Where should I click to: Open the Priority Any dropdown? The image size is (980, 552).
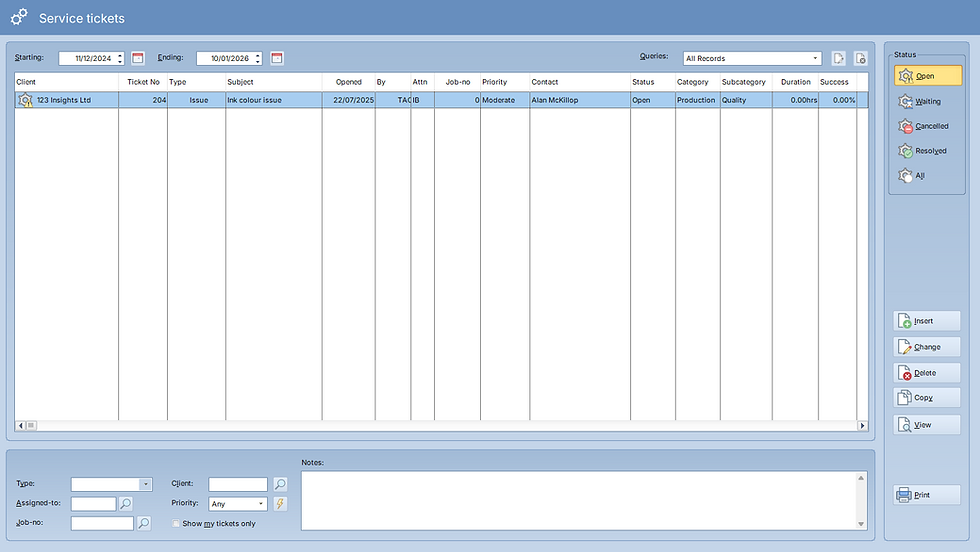(261, 504)
